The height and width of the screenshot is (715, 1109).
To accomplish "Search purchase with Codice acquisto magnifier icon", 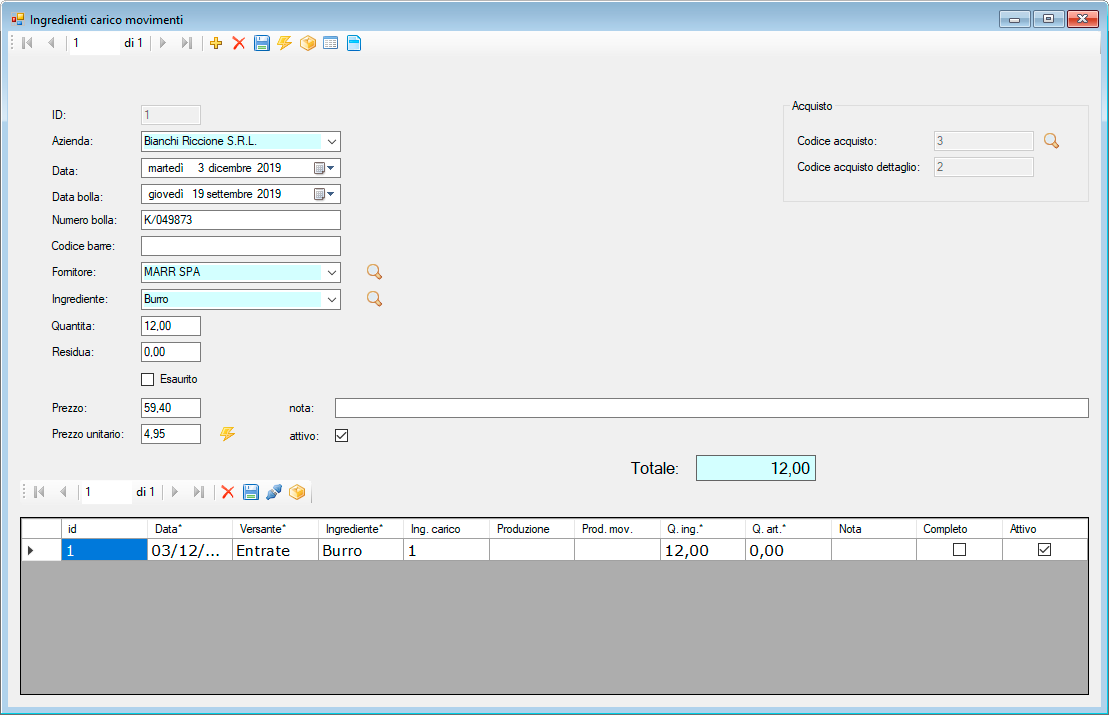I will click(1052, 141).
